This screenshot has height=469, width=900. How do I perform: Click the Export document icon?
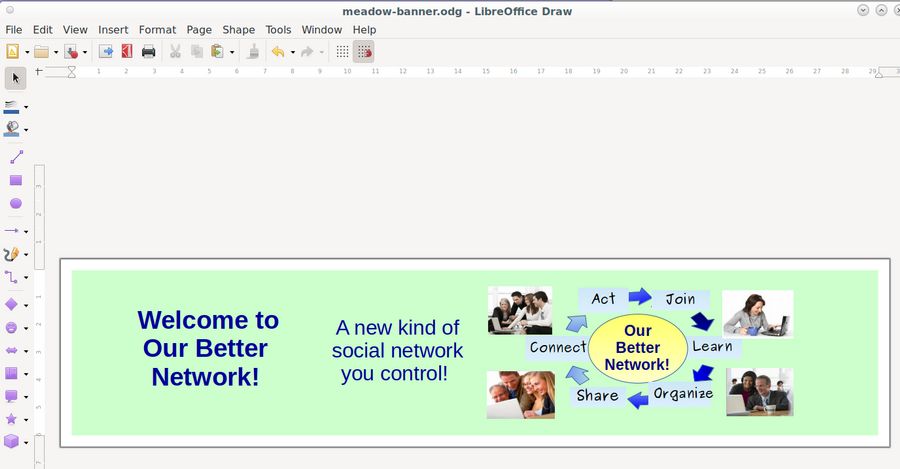[105, 52]
